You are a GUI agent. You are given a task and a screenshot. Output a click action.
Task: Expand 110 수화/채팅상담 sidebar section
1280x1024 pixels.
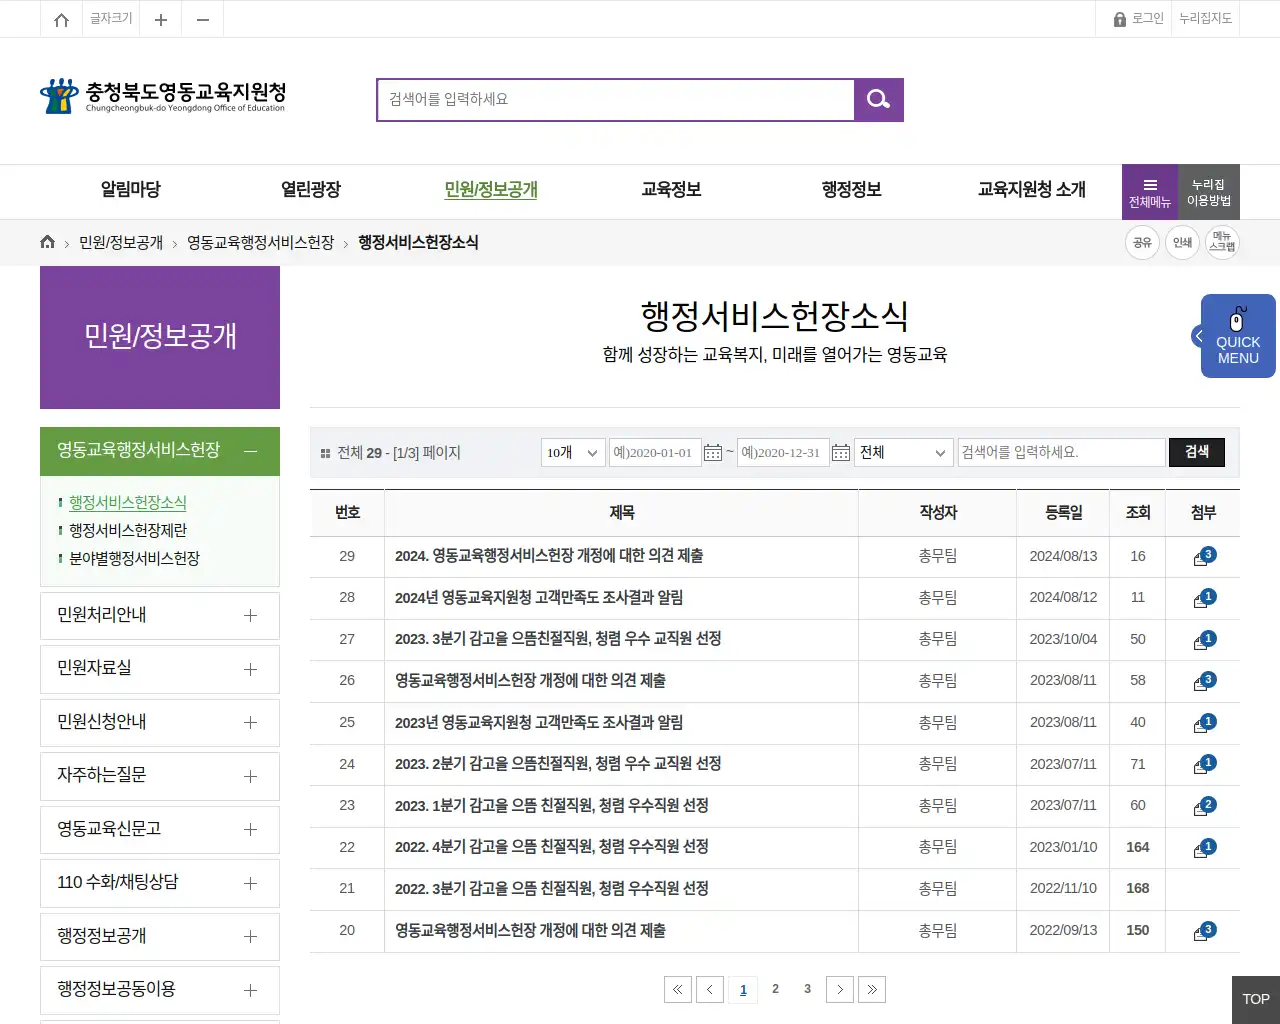(160, 883)
